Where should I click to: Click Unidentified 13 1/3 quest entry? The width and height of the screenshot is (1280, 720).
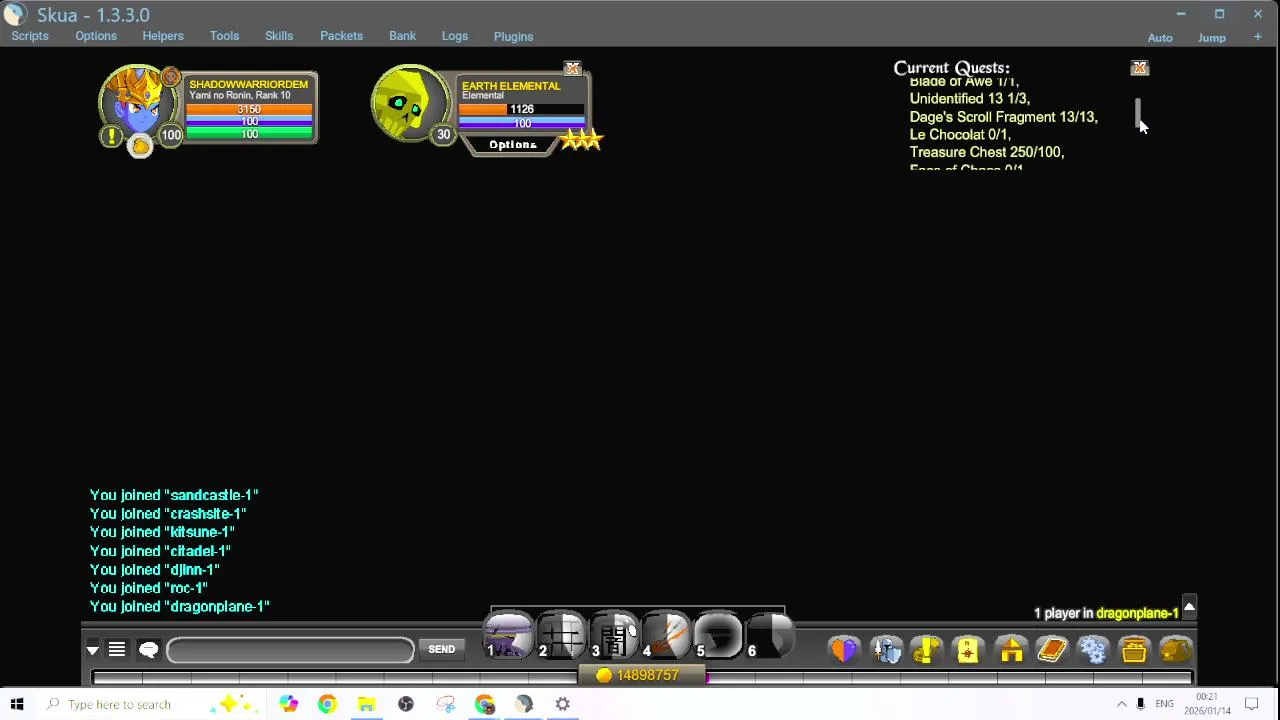click(x=969, y=99)
